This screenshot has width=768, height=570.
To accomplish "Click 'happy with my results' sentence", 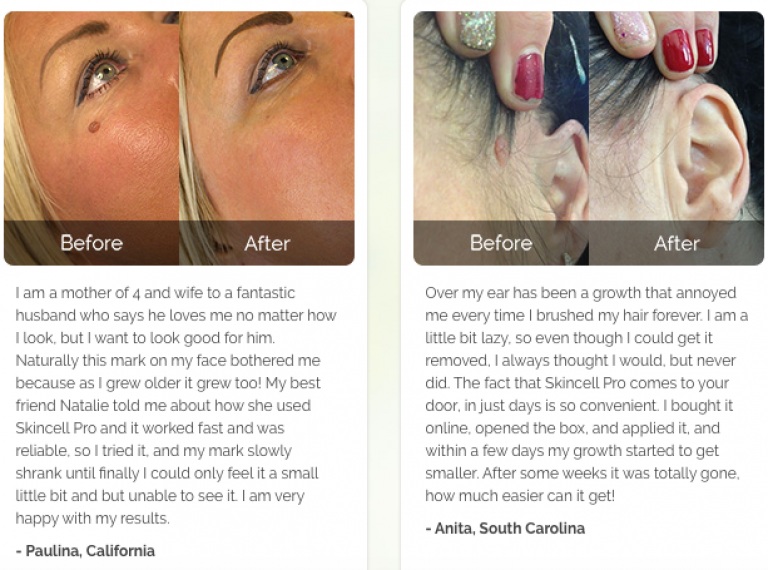I will pyautogui.click(x=93, y=518).
